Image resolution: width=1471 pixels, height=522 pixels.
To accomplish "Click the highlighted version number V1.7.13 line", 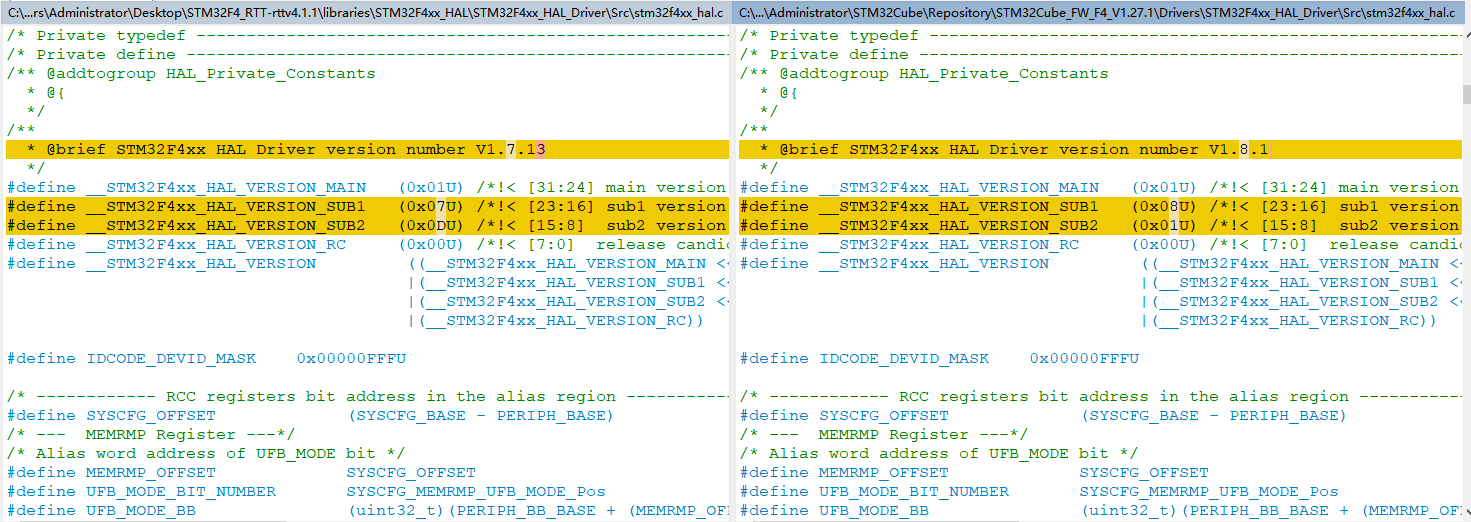I will [366, 150].
